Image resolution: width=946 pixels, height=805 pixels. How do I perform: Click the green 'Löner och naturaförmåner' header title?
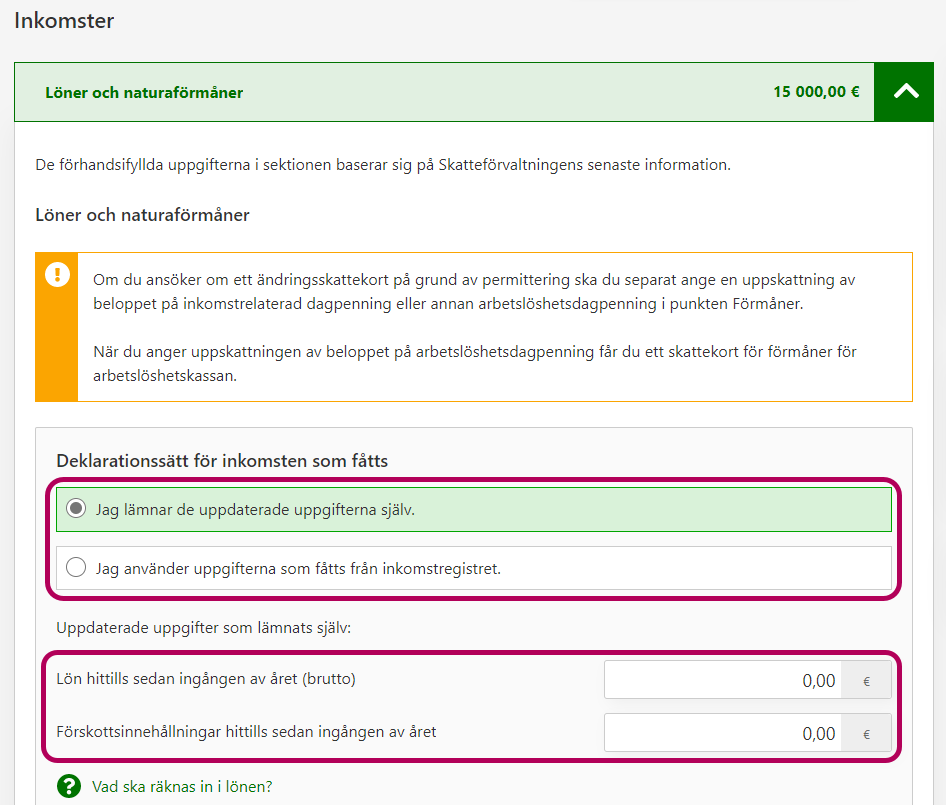(x=144, y=93)
